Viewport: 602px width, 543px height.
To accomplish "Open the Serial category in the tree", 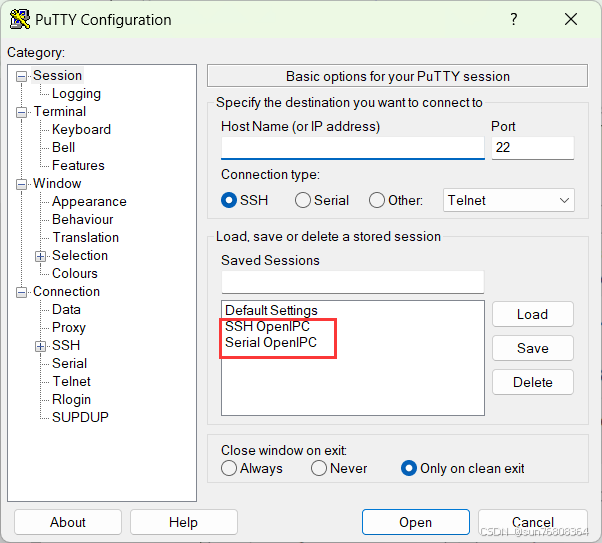I will point(69,364).
